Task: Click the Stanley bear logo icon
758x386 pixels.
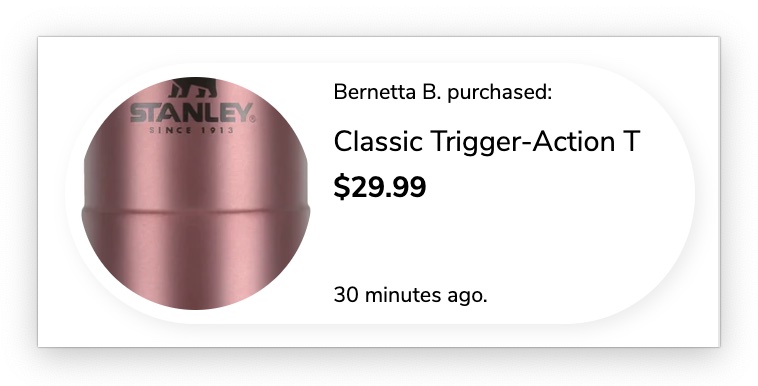Action: [x=193, y=88]
